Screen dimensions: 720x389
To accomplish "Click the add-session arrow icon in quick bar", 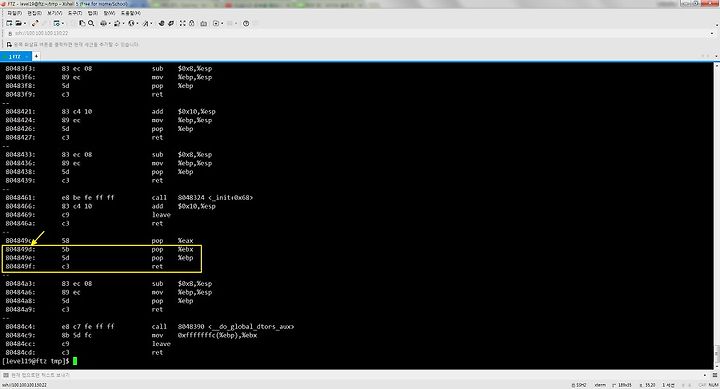I will [9, 45].
